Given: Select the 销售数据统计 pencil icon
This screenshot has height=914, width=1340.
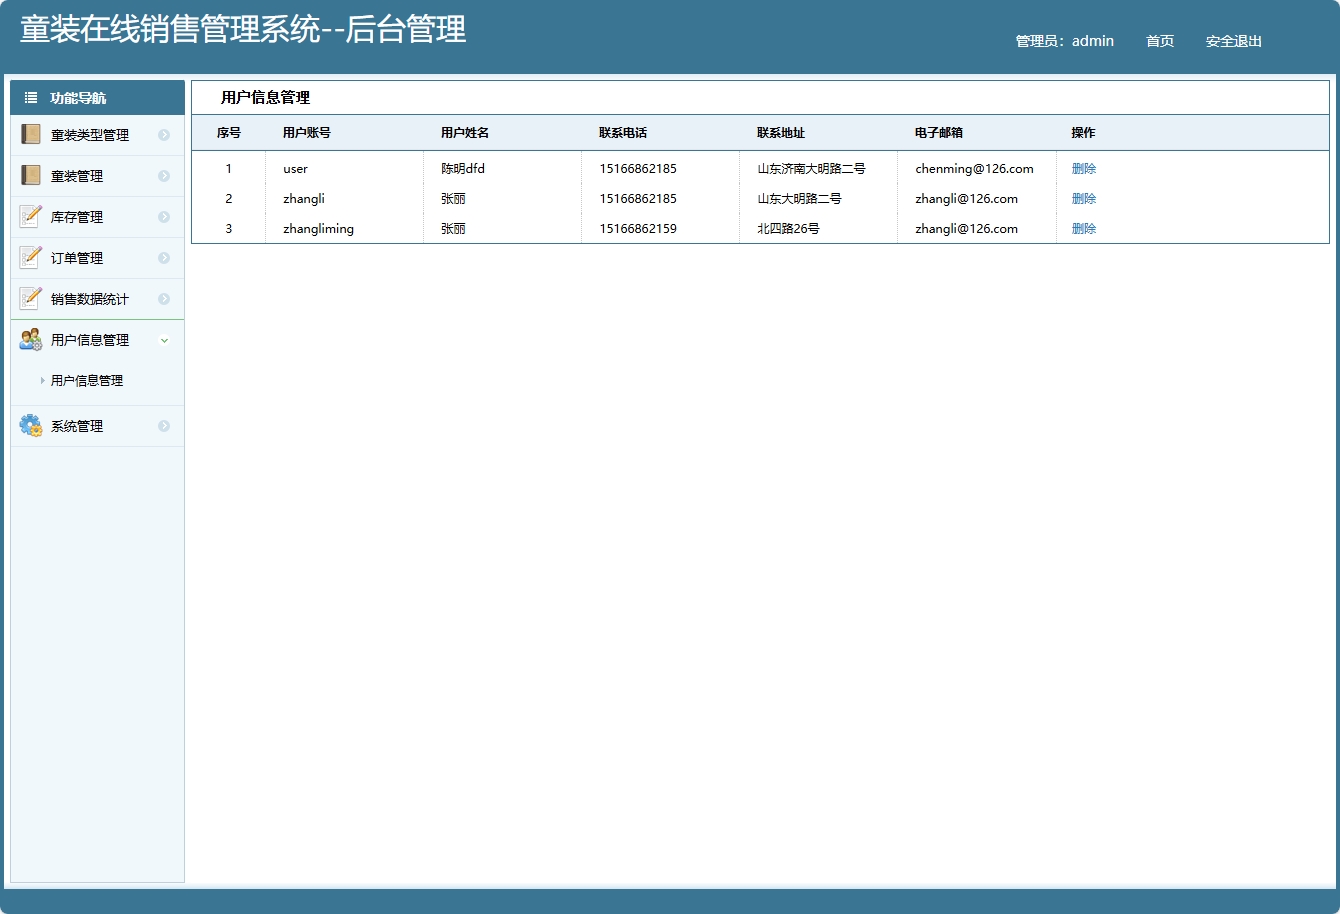Looking at the screenshot, I should tap(30, 298).
